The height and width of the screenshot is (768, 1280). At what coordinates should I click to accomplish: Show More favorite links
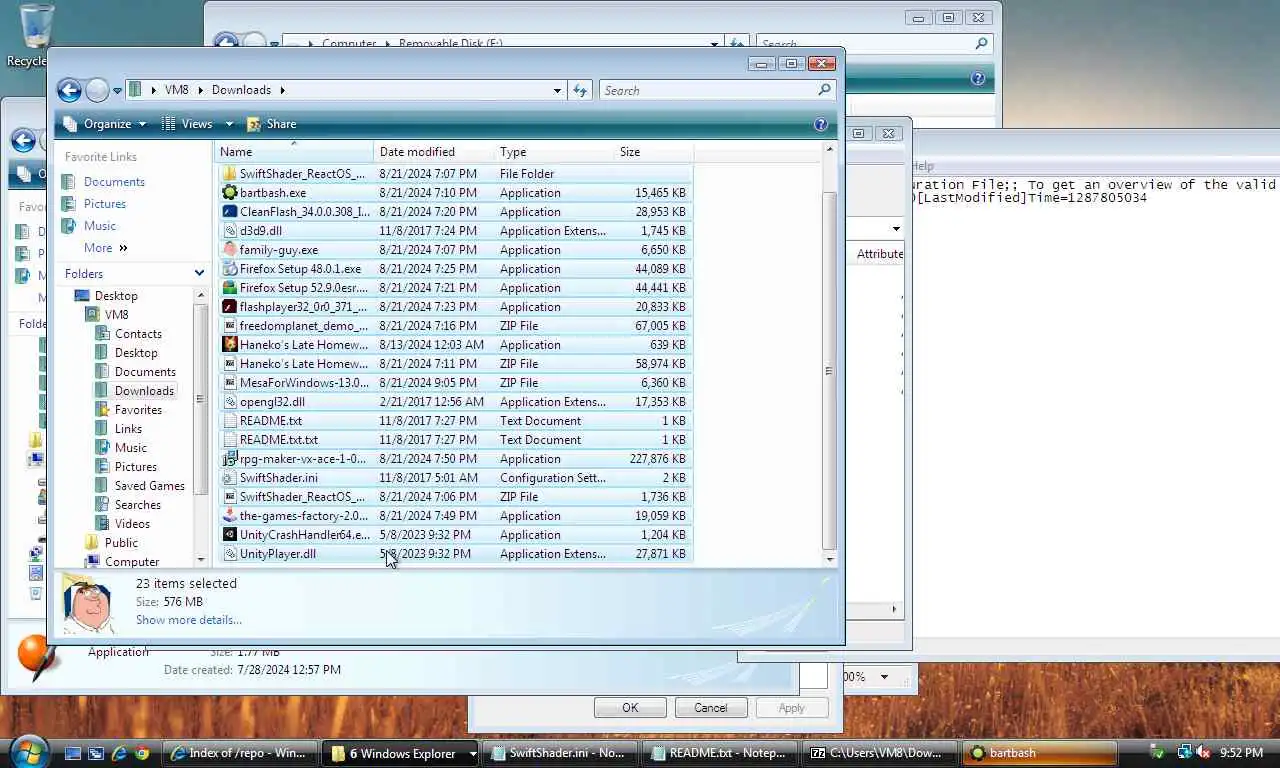106,248
